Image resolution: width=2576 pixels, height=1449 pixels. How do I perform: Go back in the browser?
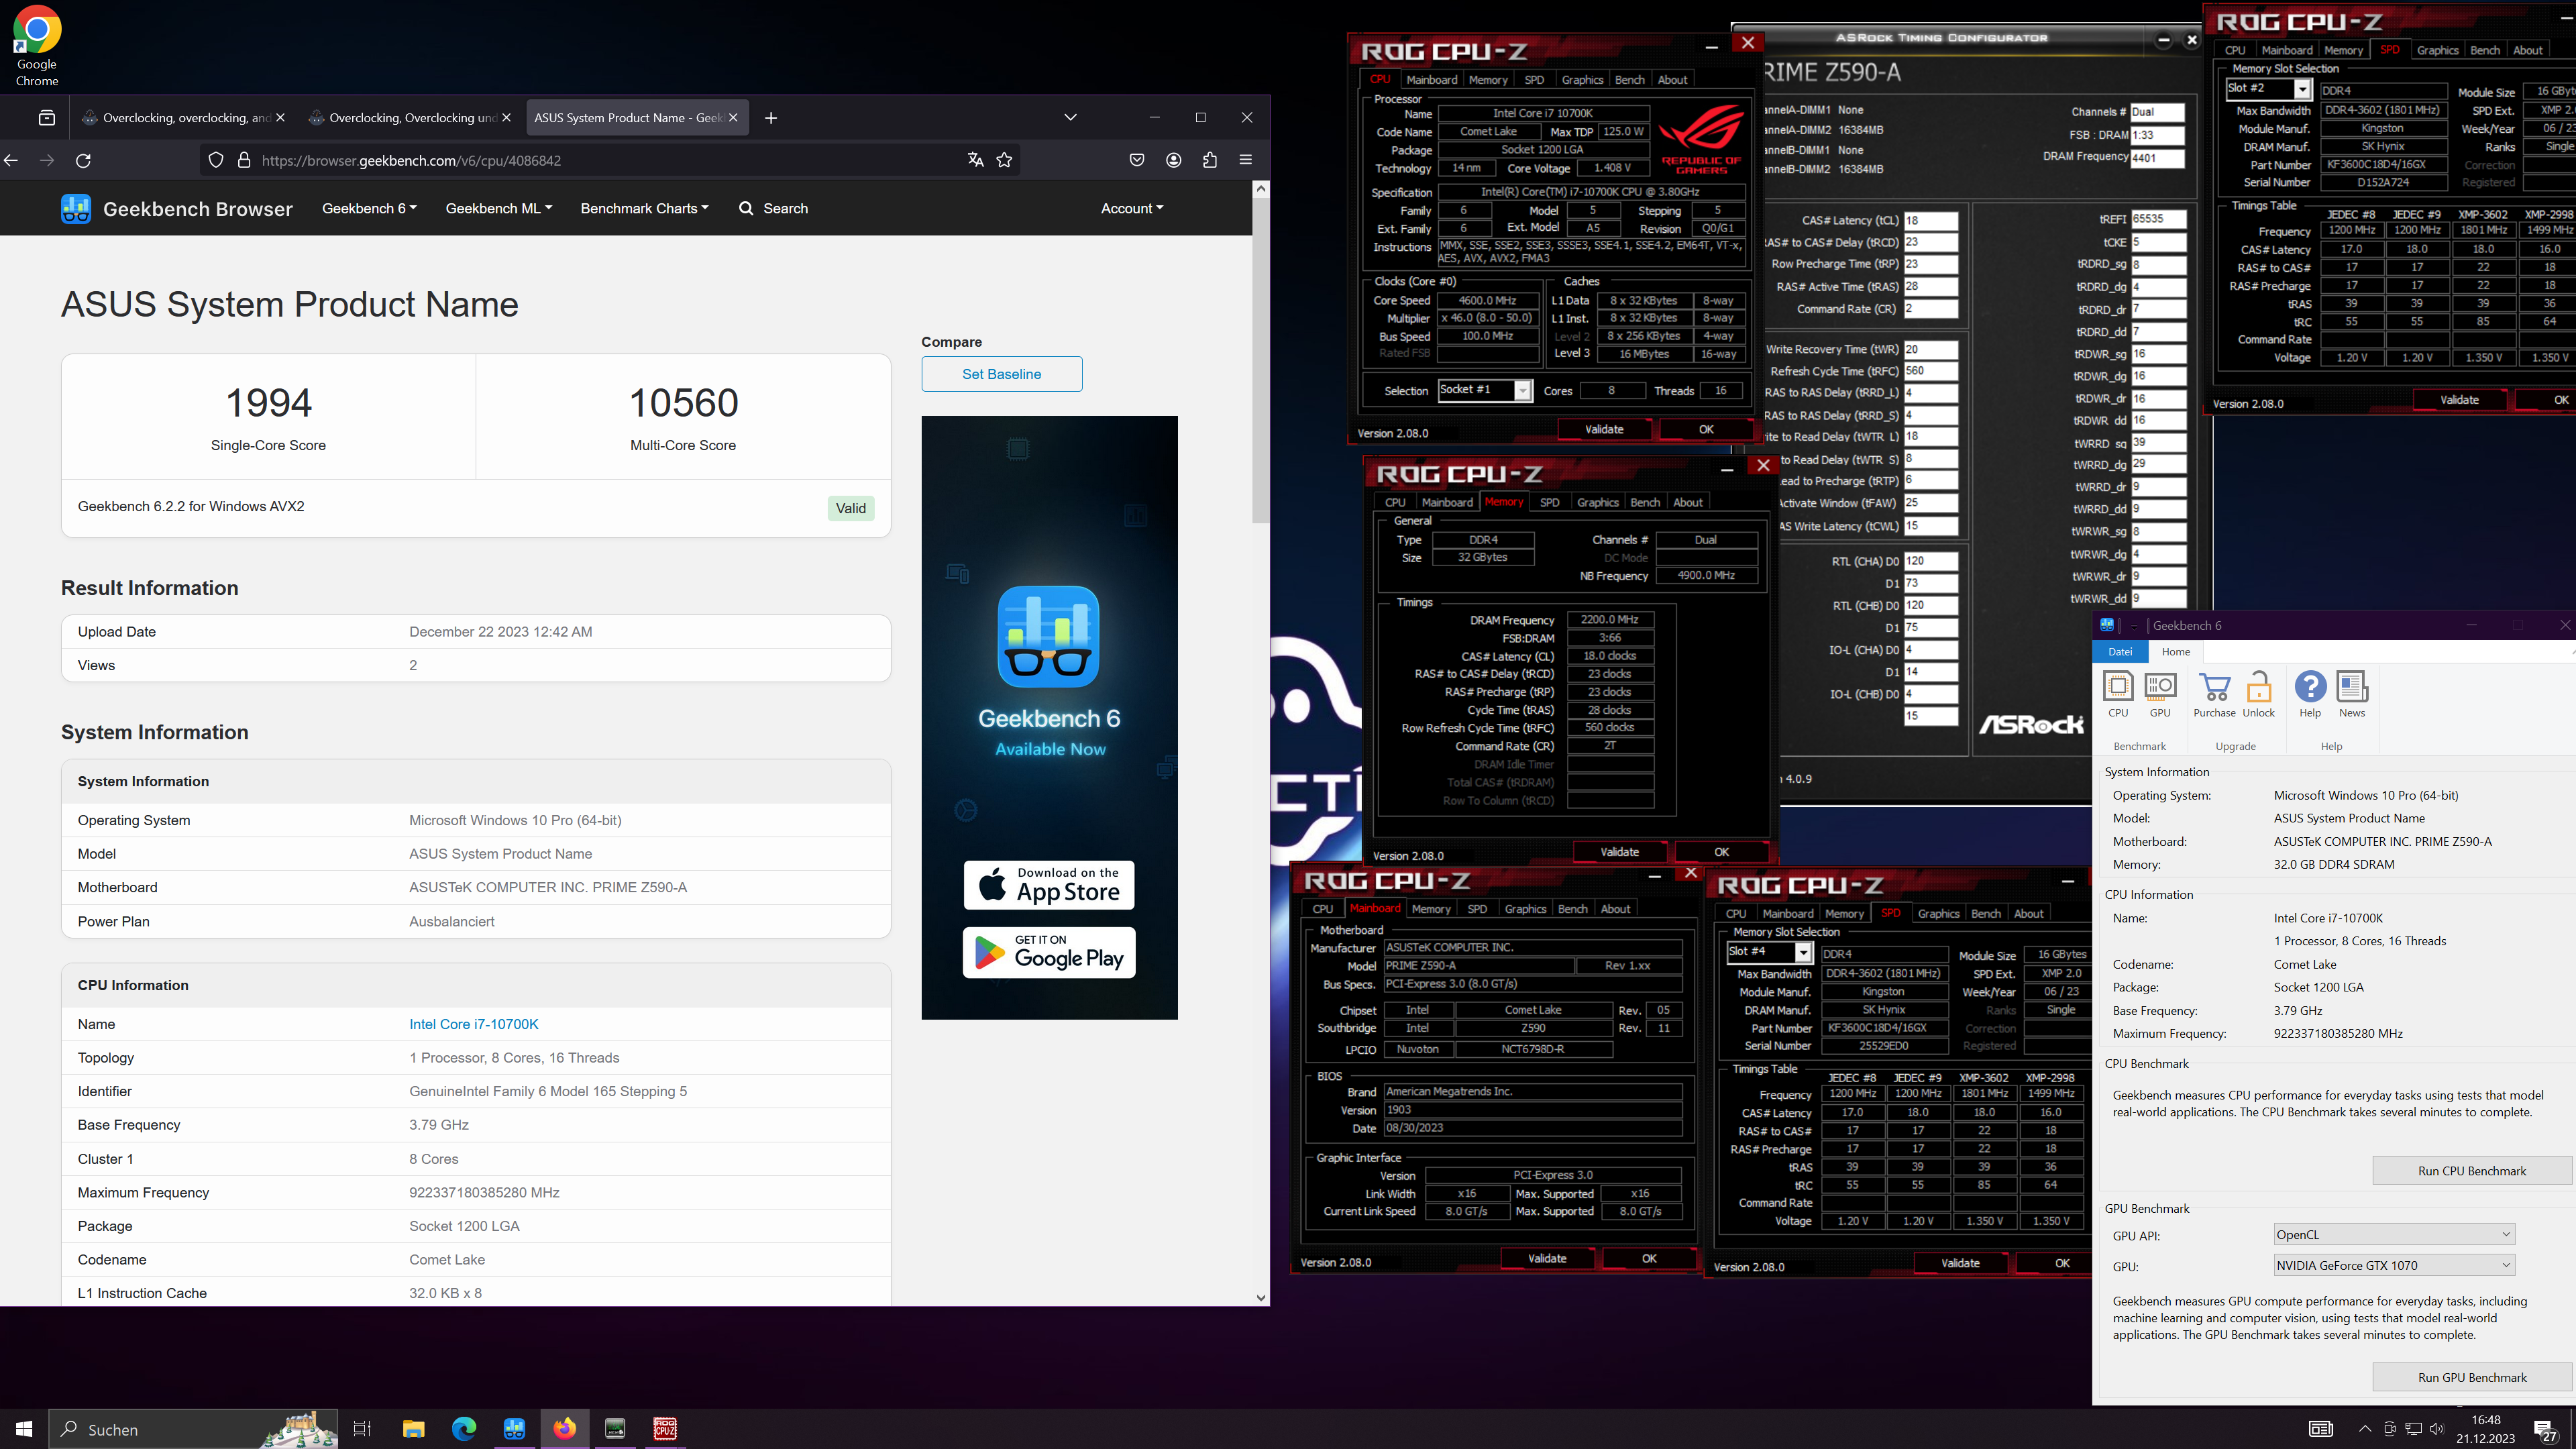pyautogui.click(x=12, y=160)
